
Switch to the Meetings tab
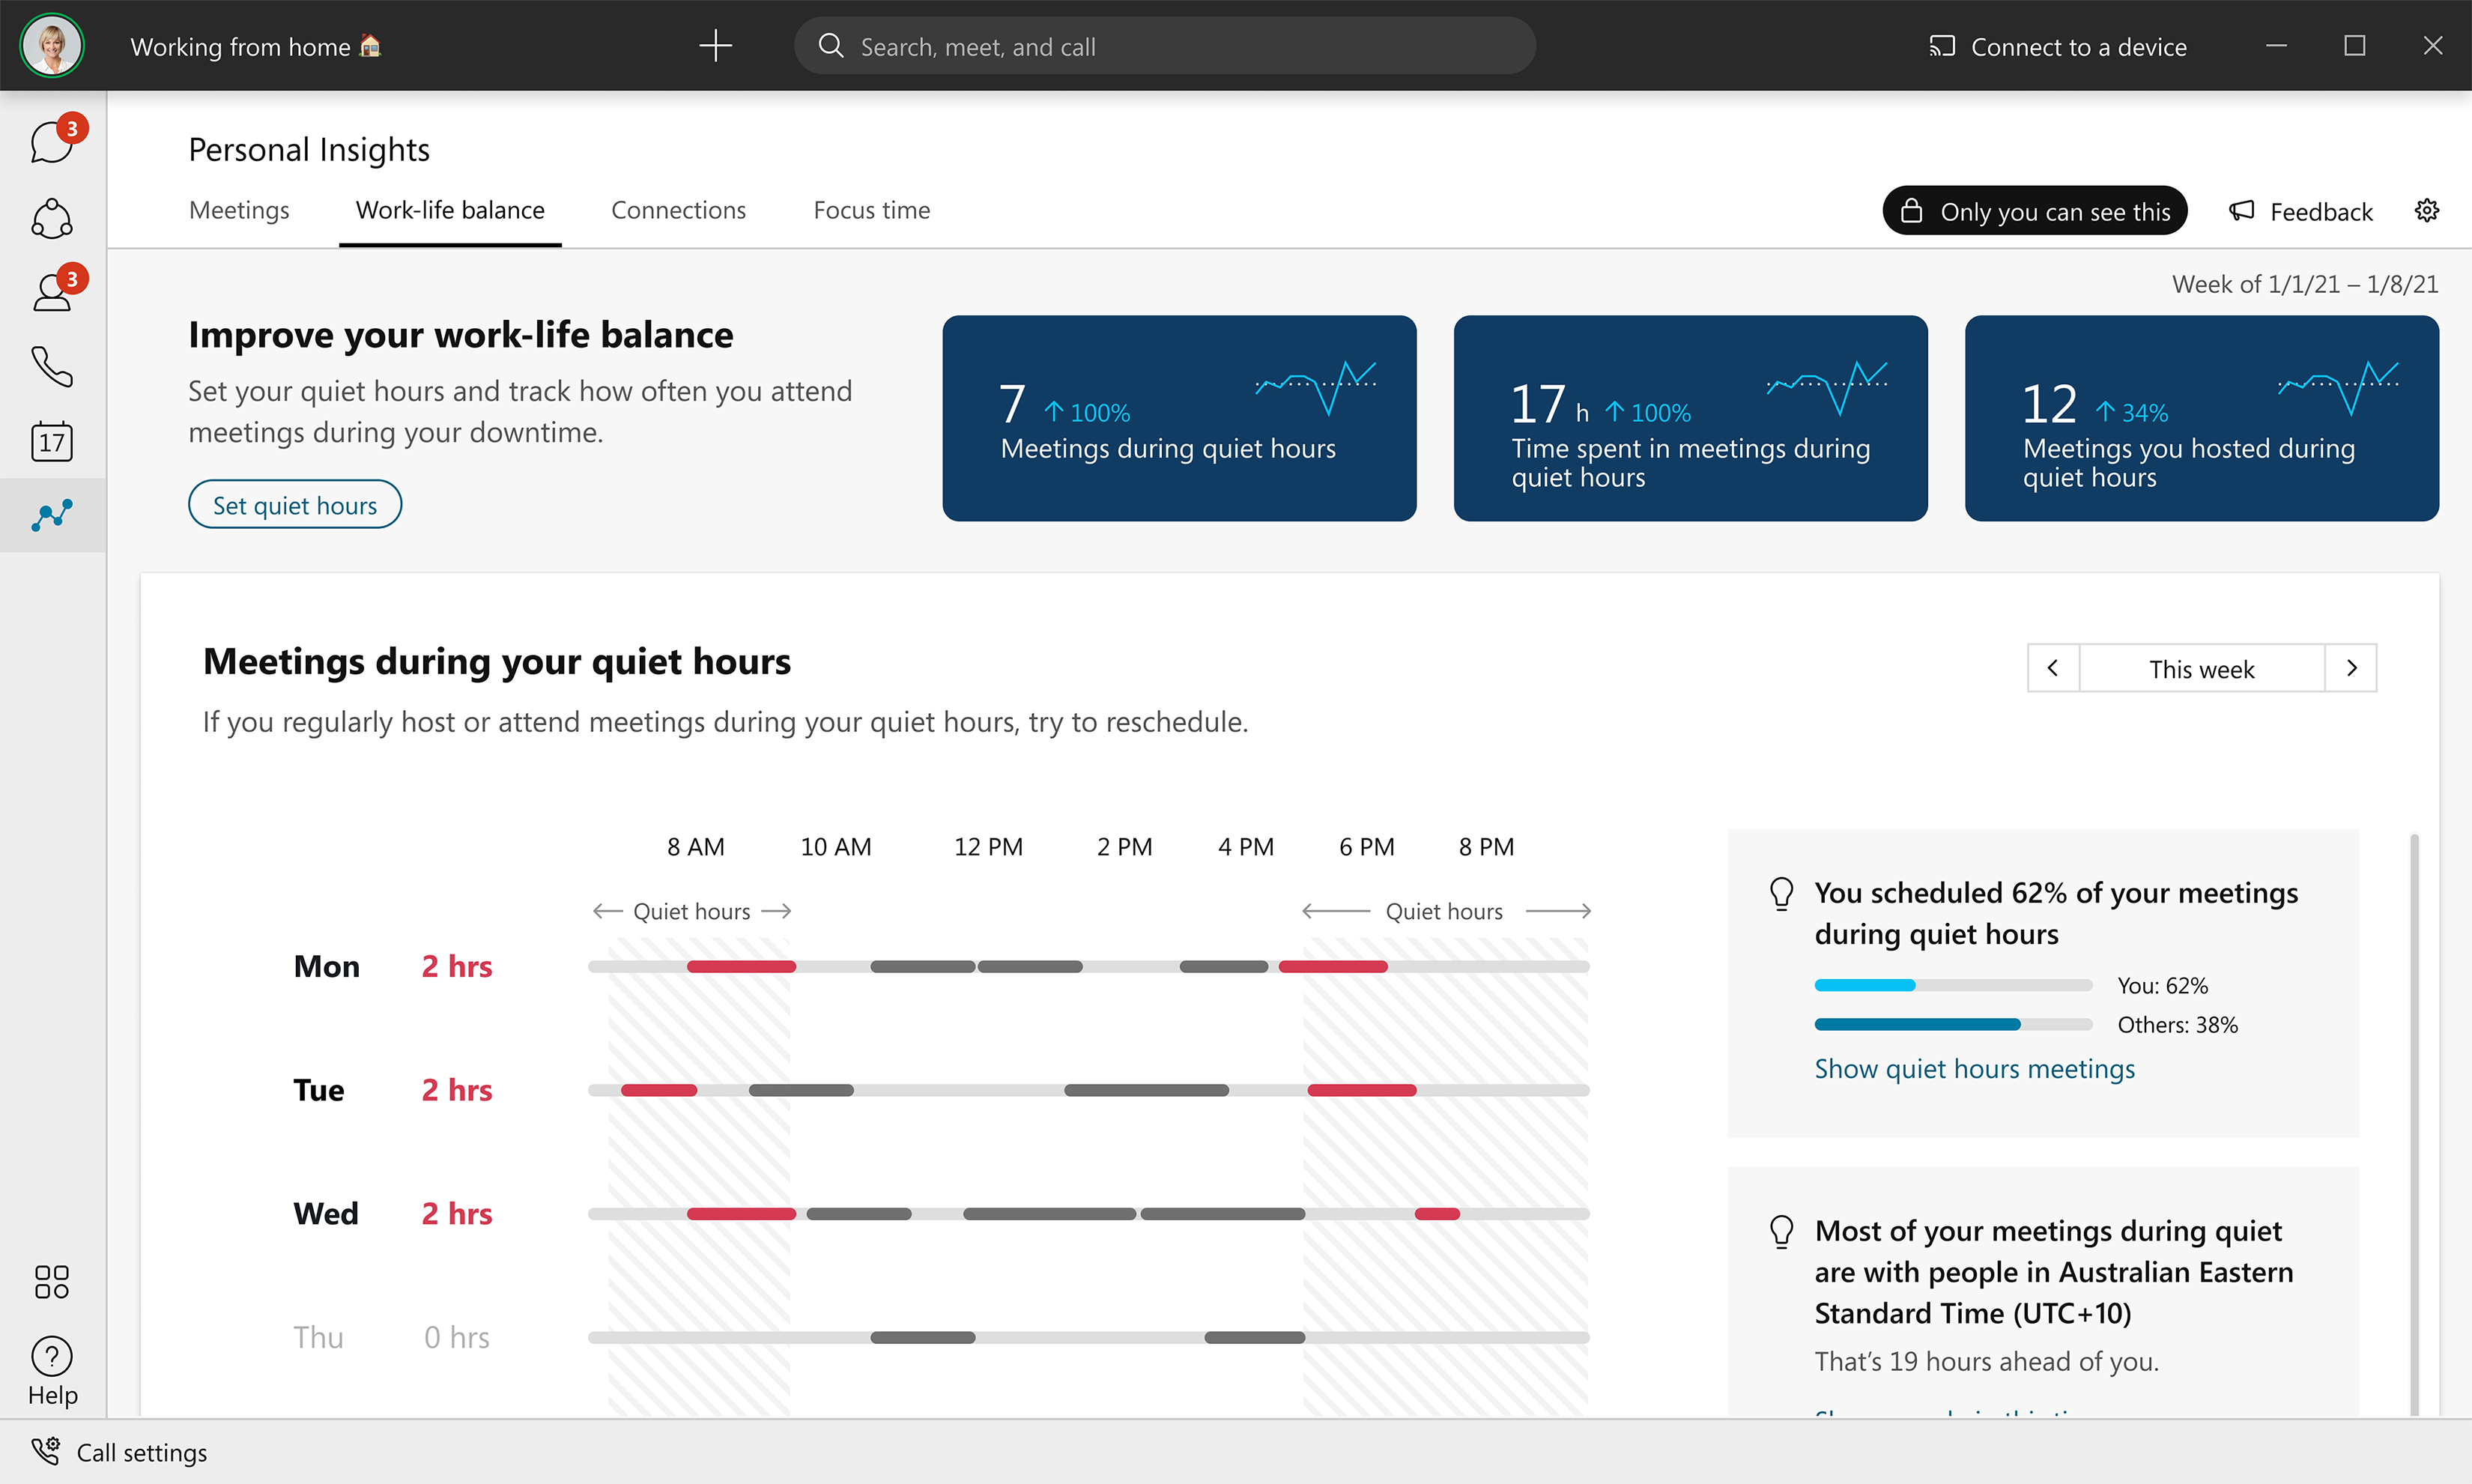pos(239,210)
